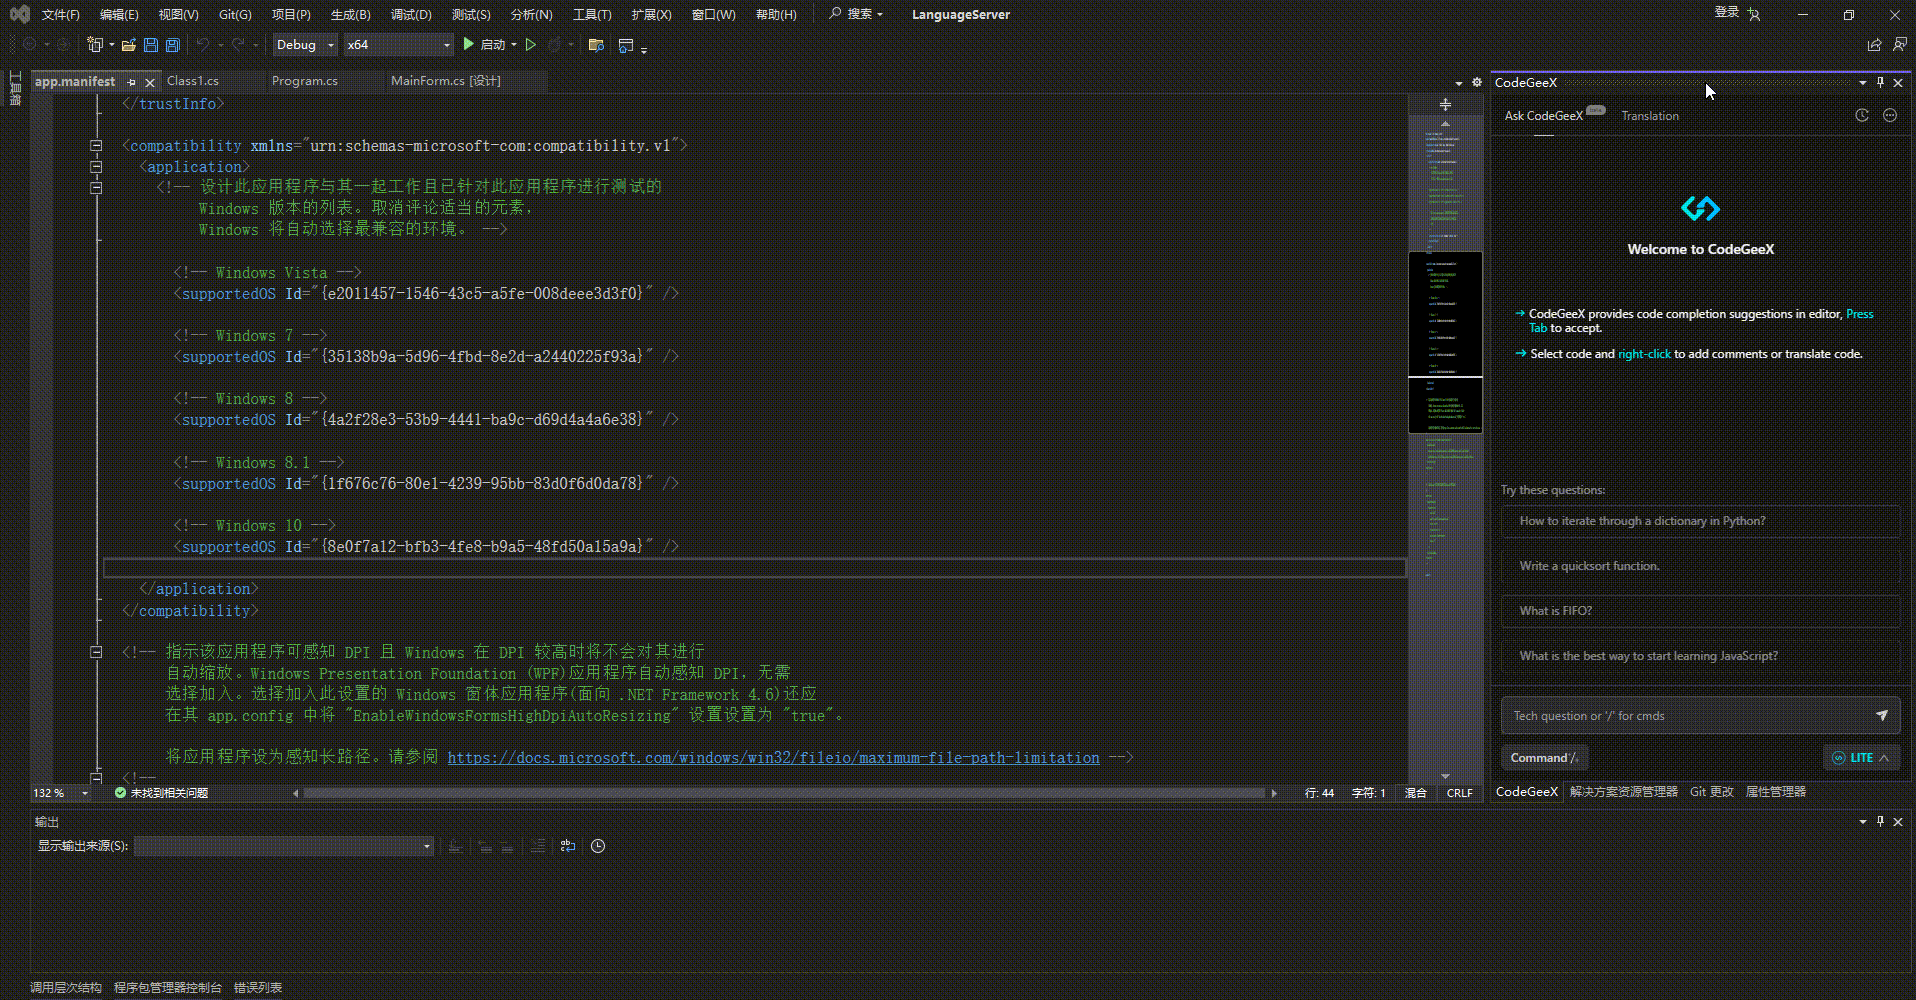Image resolution: width=1916 pixels, height=1000 pixels.
Task: Switch to the Class1.cs tab
Action: pos(193,81)
